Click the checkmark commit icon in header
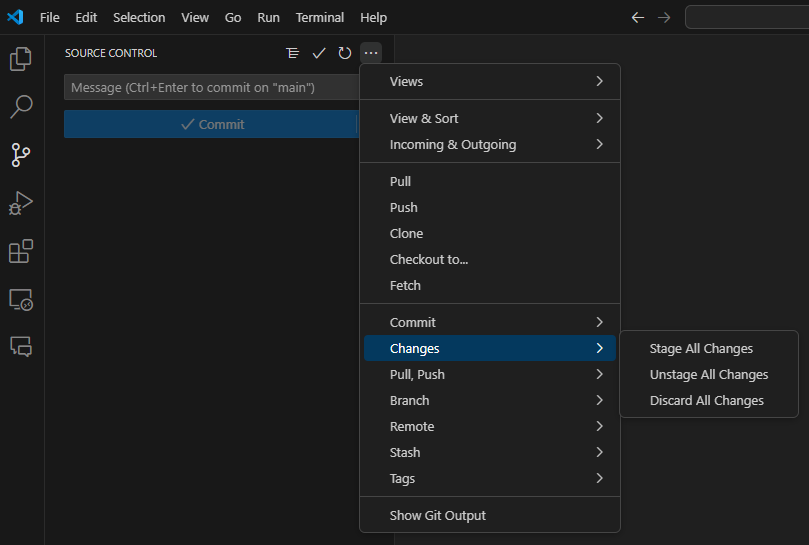The height and width of the screenshot is (545, 809). 319,53
